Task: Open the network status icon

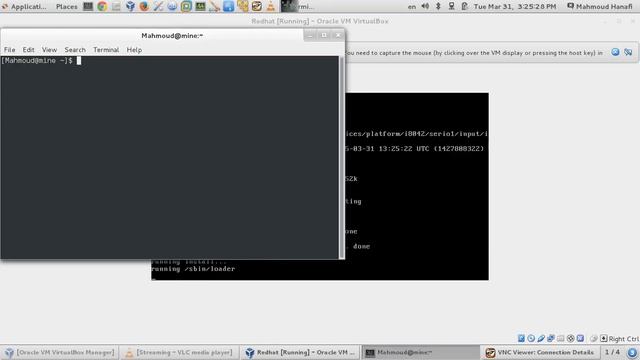Action: (x=451, y=6)
